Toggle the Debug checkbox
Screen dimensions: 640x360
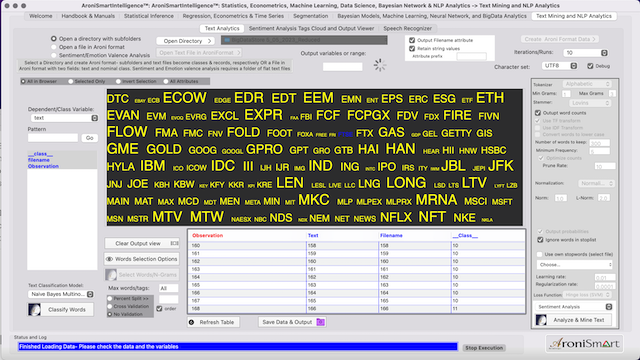point(590,66)
